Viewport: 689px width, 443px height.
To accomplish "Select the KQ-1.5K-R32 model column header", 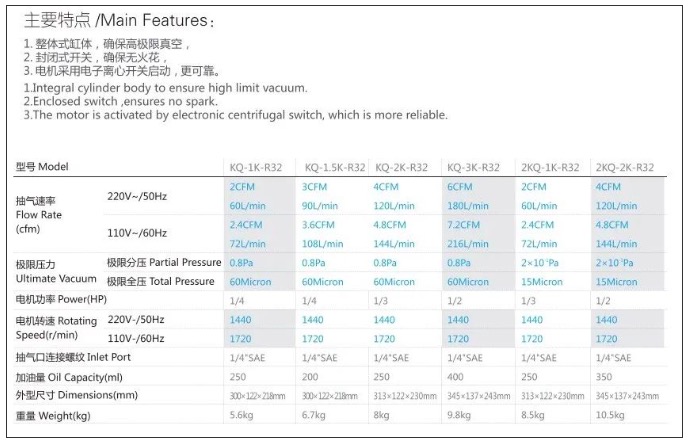I will [335, 167].
